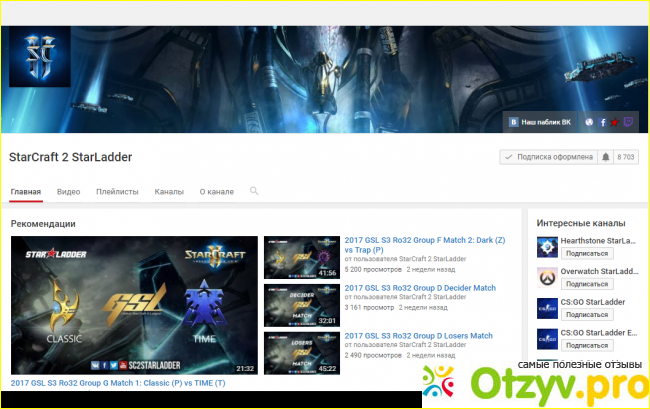
Task: Open the Hearthstone StarLadder channel icon
Action: pos(547,247)
